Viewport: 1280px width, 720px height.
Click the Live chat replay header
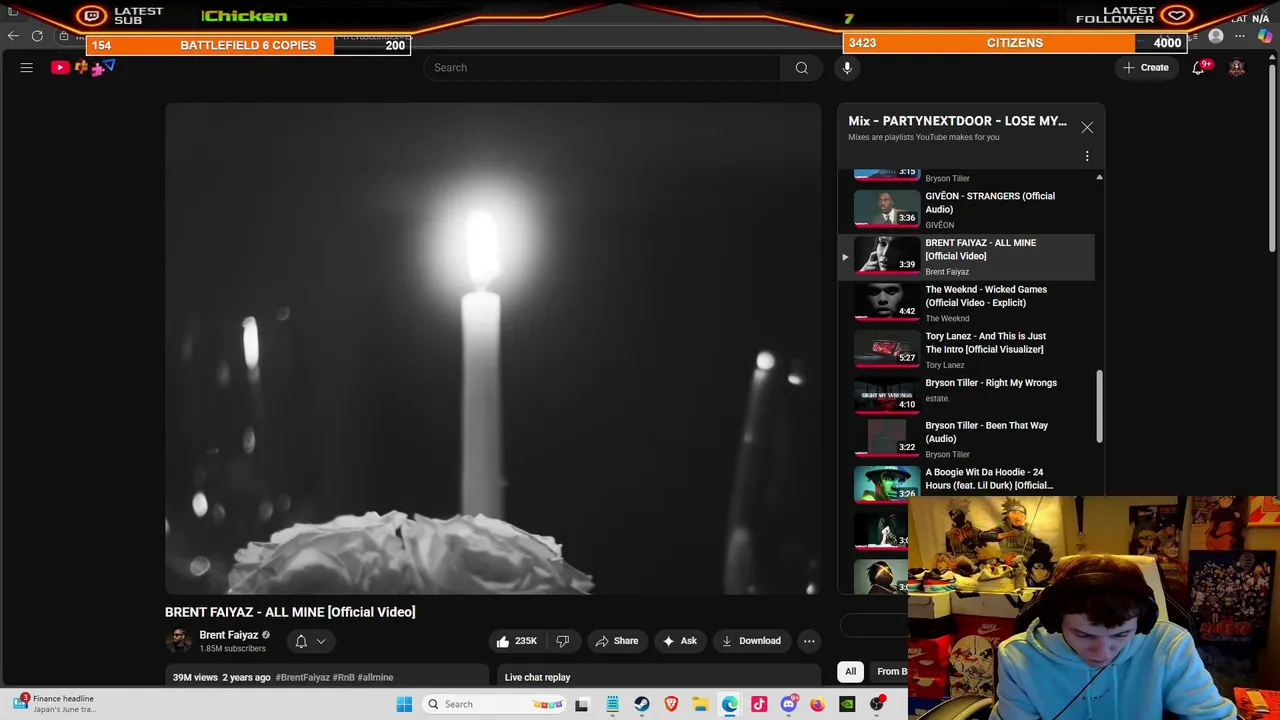tap(538, 678)
